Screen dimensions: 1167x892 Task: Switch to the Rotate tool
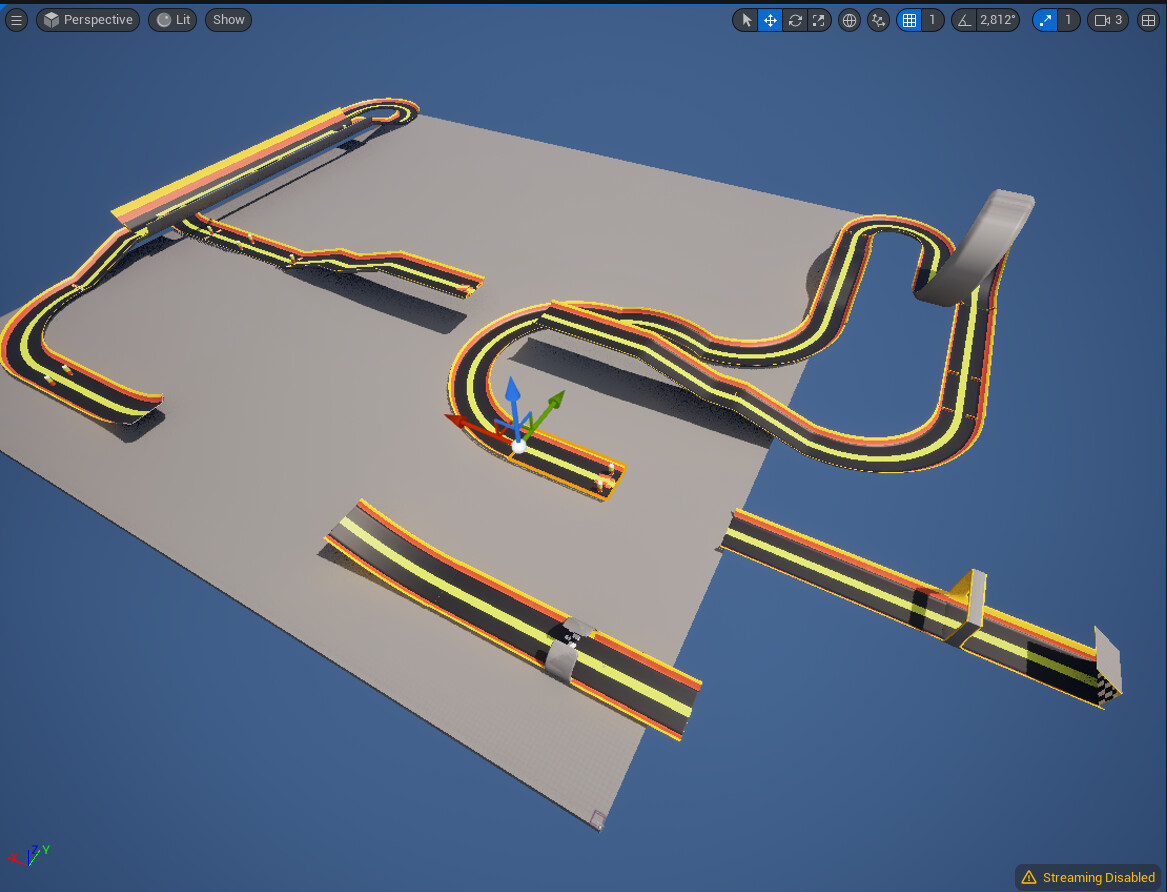(x=795, y=20)
